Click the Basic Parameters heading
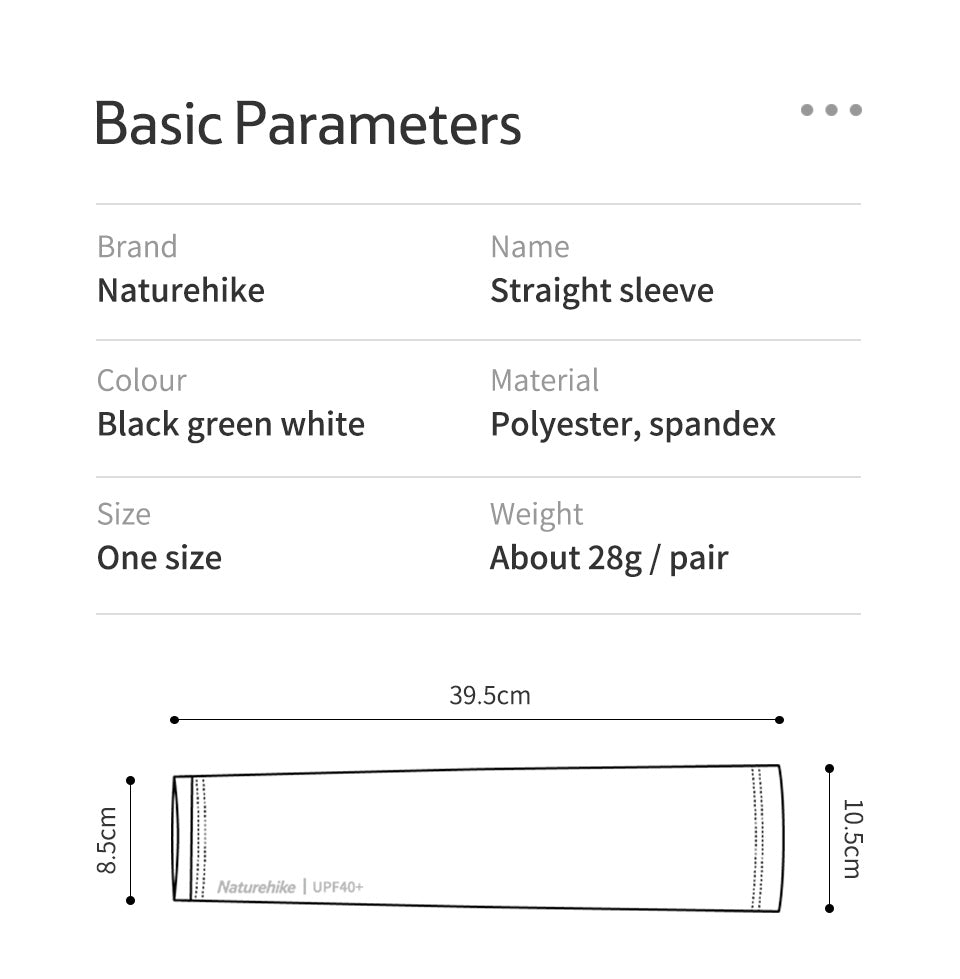Viewport: 960px width, 979px height. (308, 124)
